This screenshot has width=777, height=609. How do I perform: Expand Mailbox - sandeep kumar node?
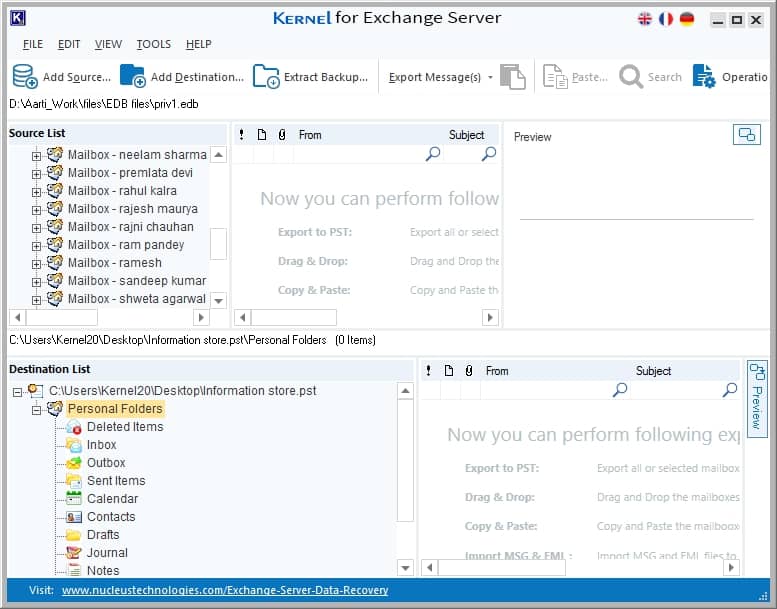pyautogui.click(x=36, y=282)
